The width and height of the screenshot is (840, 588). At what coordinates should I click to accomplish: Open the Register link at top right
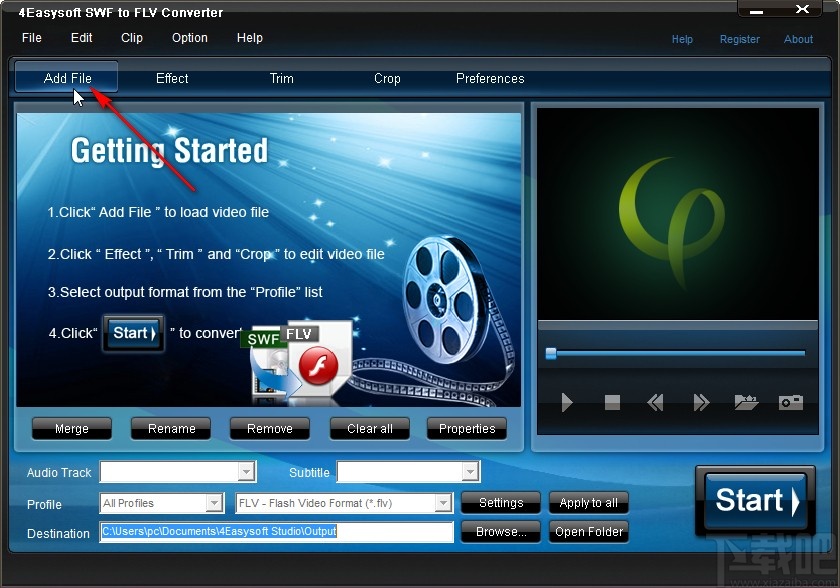[740, 39]
